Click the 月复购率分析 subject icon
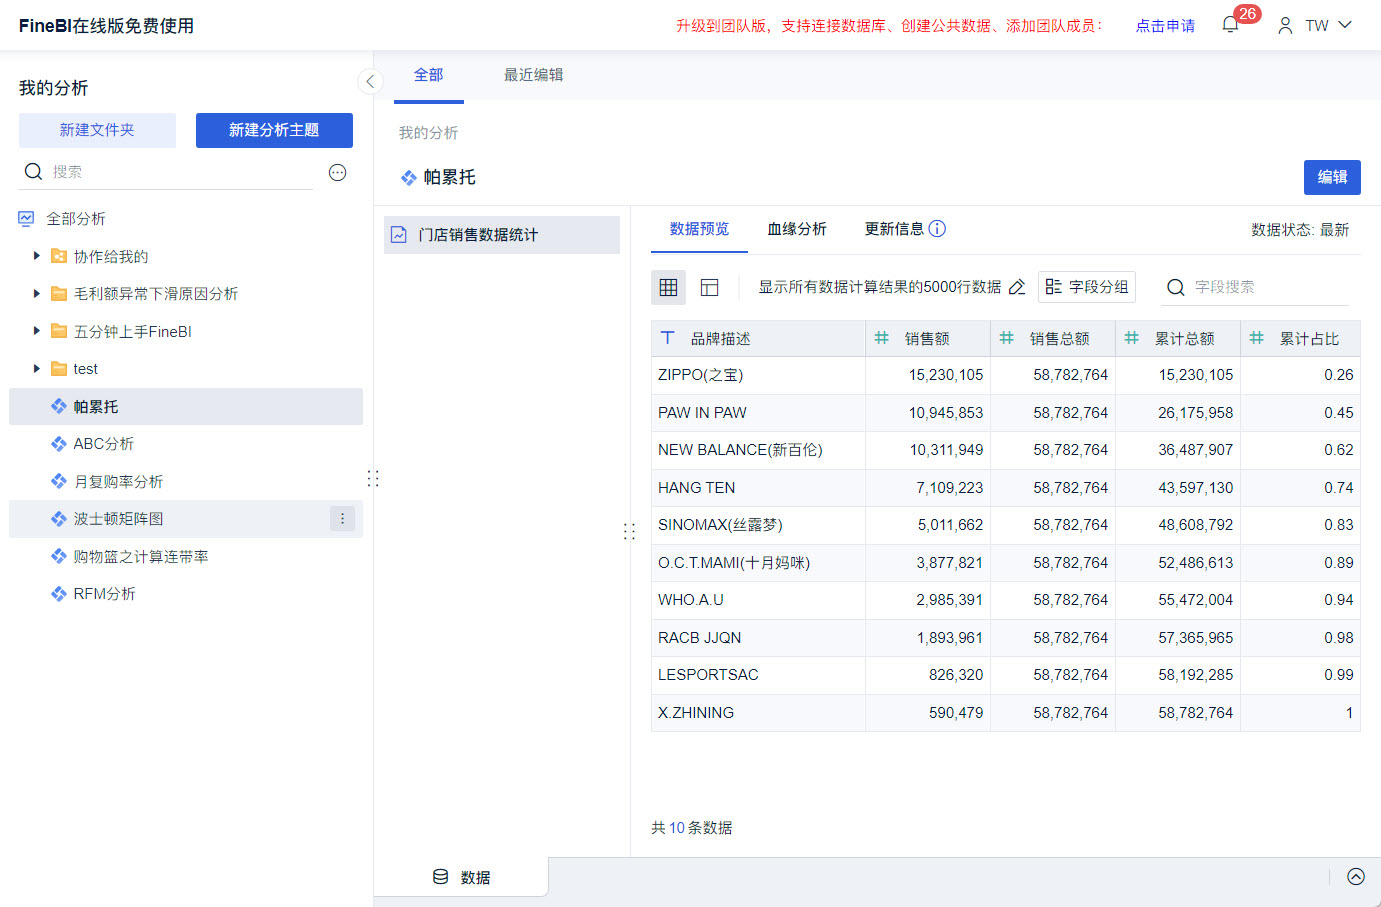The width and height of the screenshot is (1381, 907). click(x=59, y=482)
